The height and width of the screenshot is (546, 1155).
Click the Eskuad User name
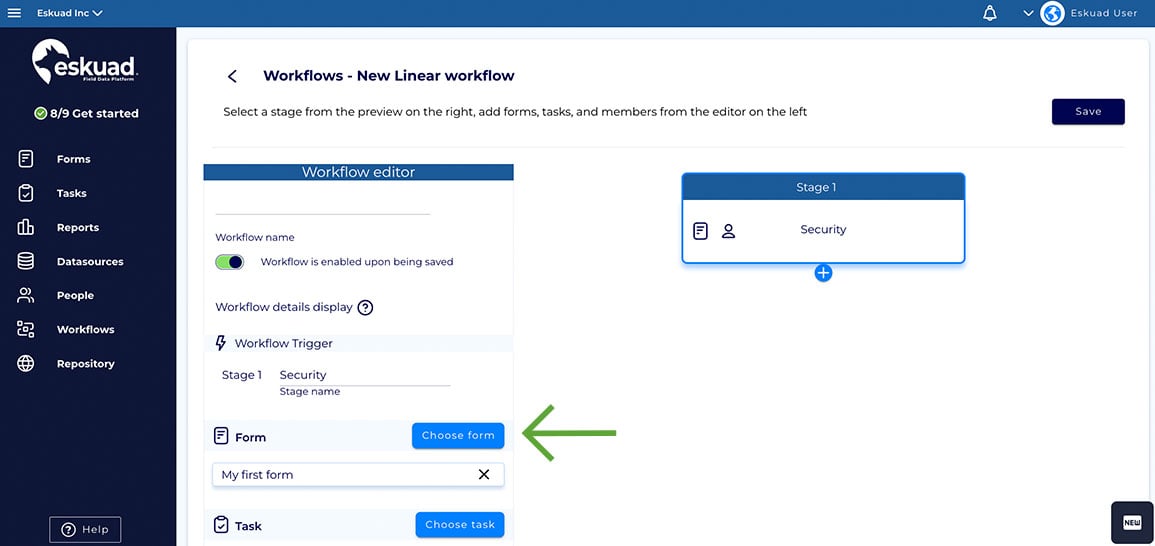click(x=1103, y=13)
